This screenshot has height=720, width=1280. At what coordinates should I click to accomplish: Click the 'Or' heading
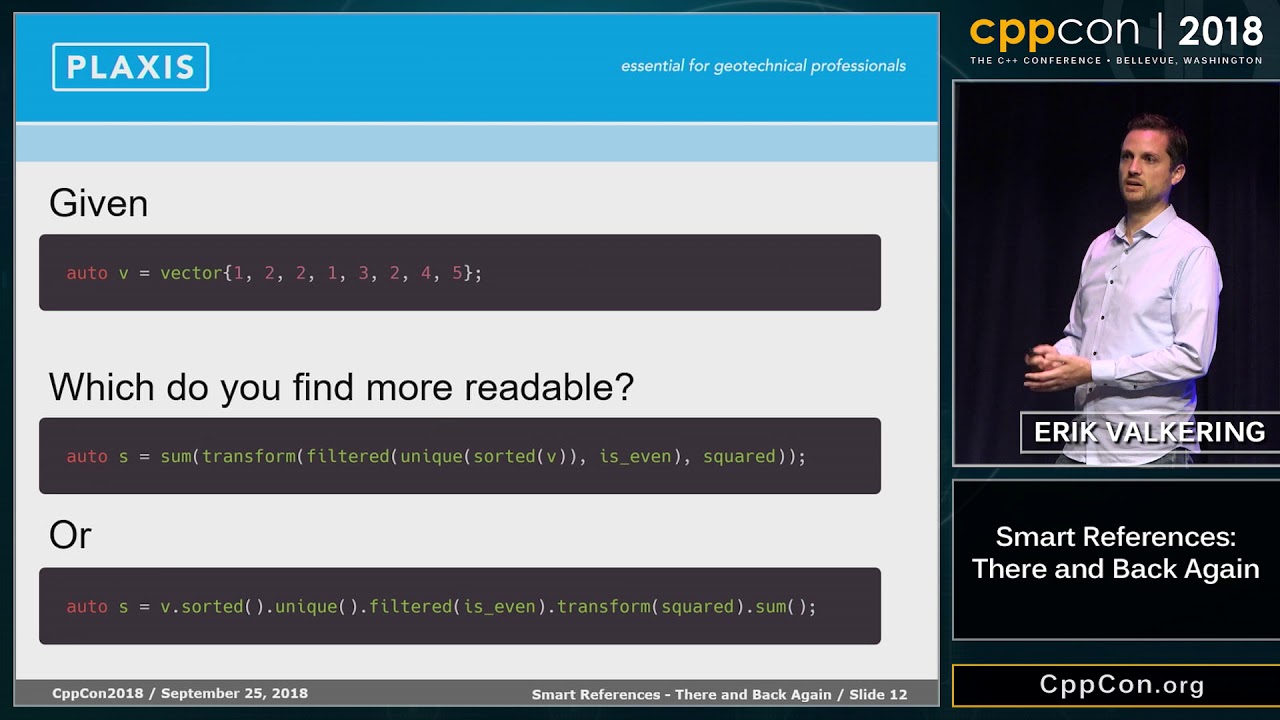tap(70, 535)
